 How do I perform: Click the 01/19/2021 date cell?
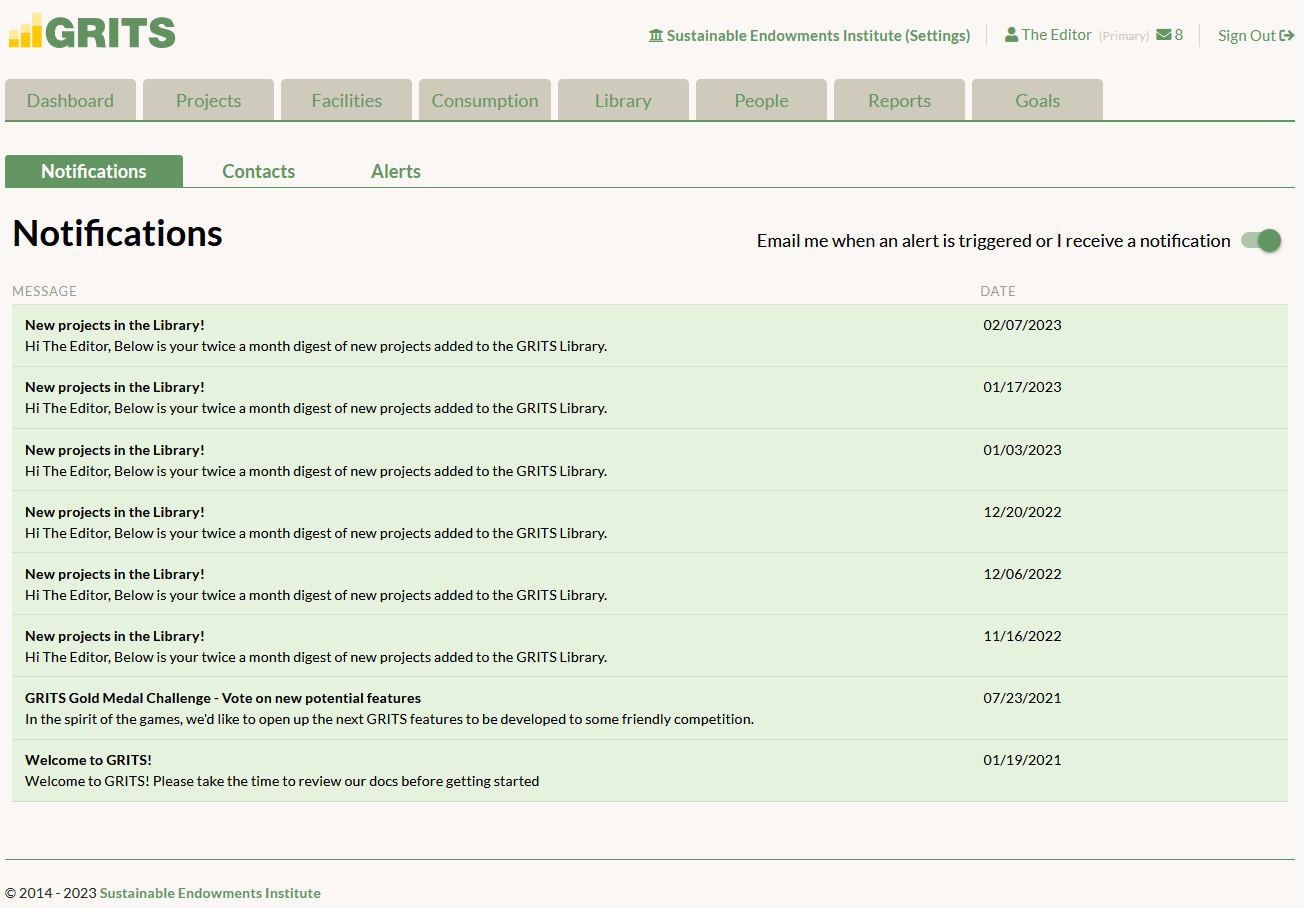click(x=1022, y=760)
